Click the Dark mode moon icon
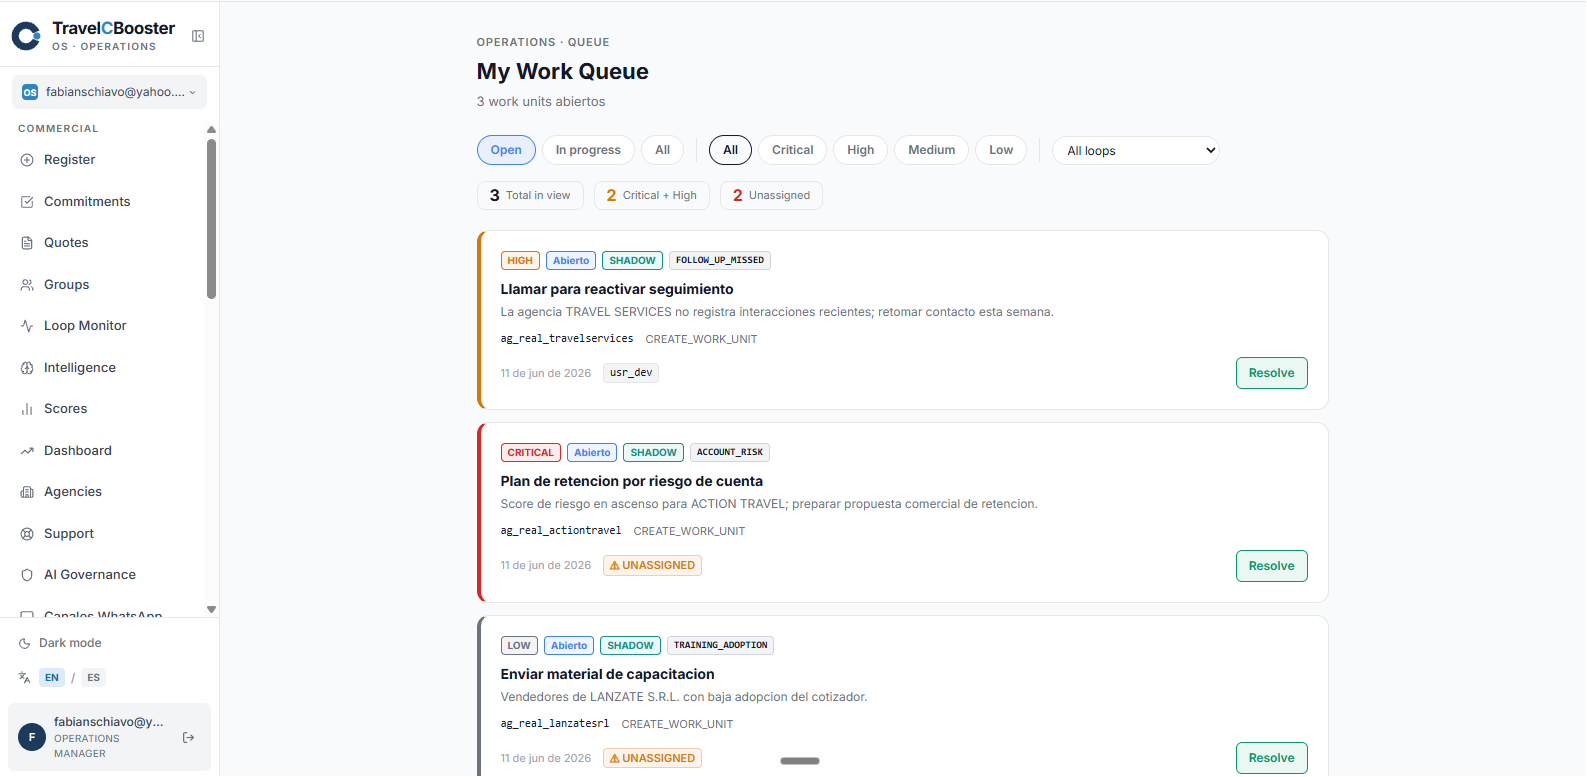Viewport: 1587px width, 777px height. point(25,643)
